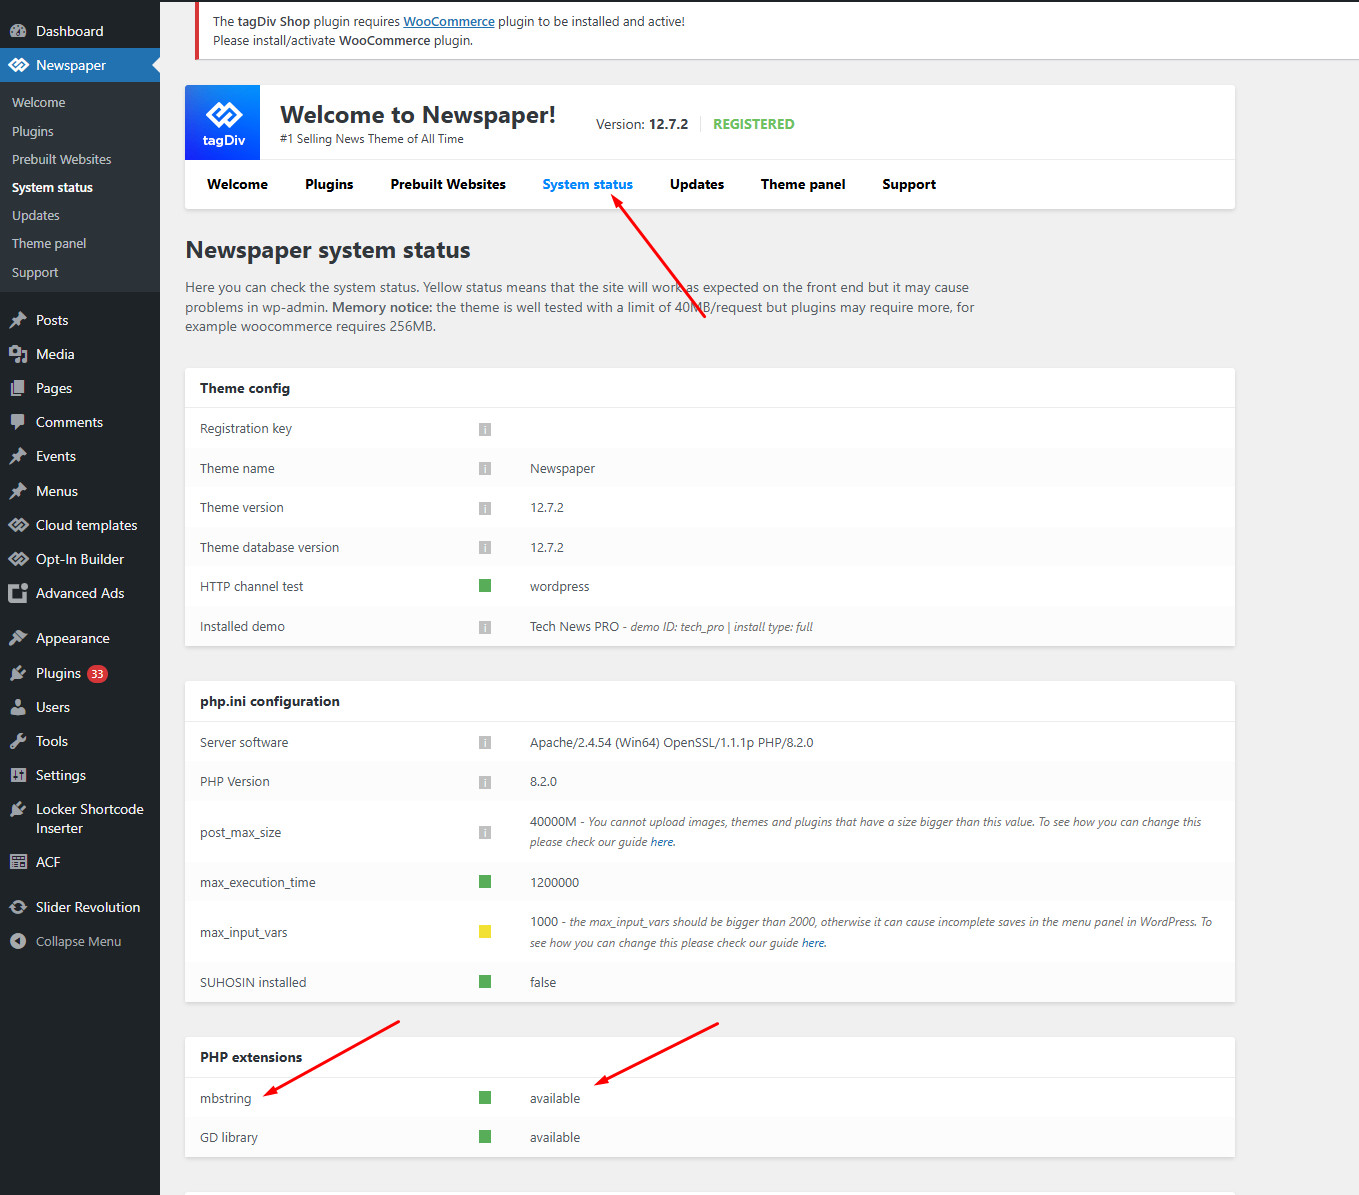This screenshot has height=1195, width=1359.
Task: Switch to Prebuilt Websites tab
Action: pyautogui.click(x=448, y=184)
